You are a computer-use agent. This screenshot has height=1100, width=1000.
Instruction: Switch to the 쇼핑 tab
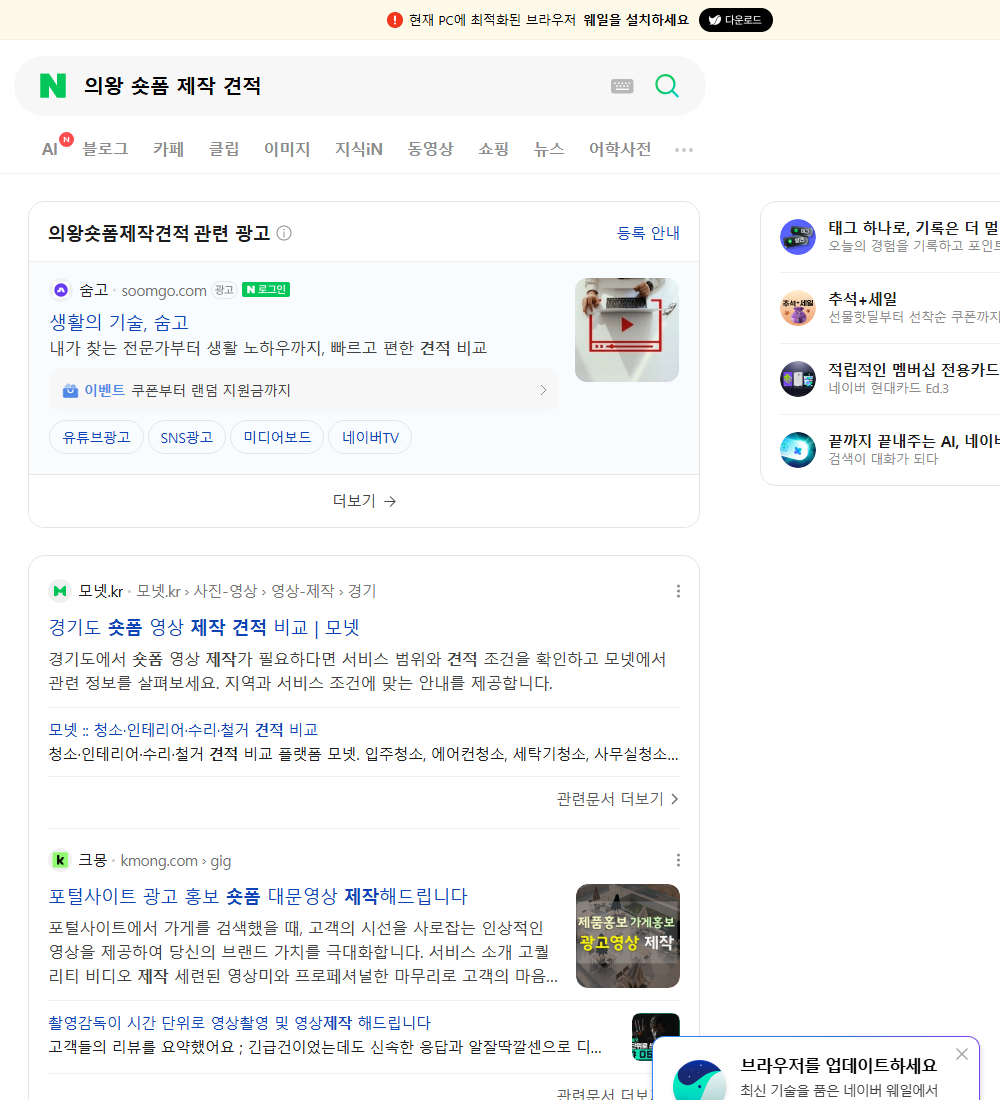tap(493, 149)
